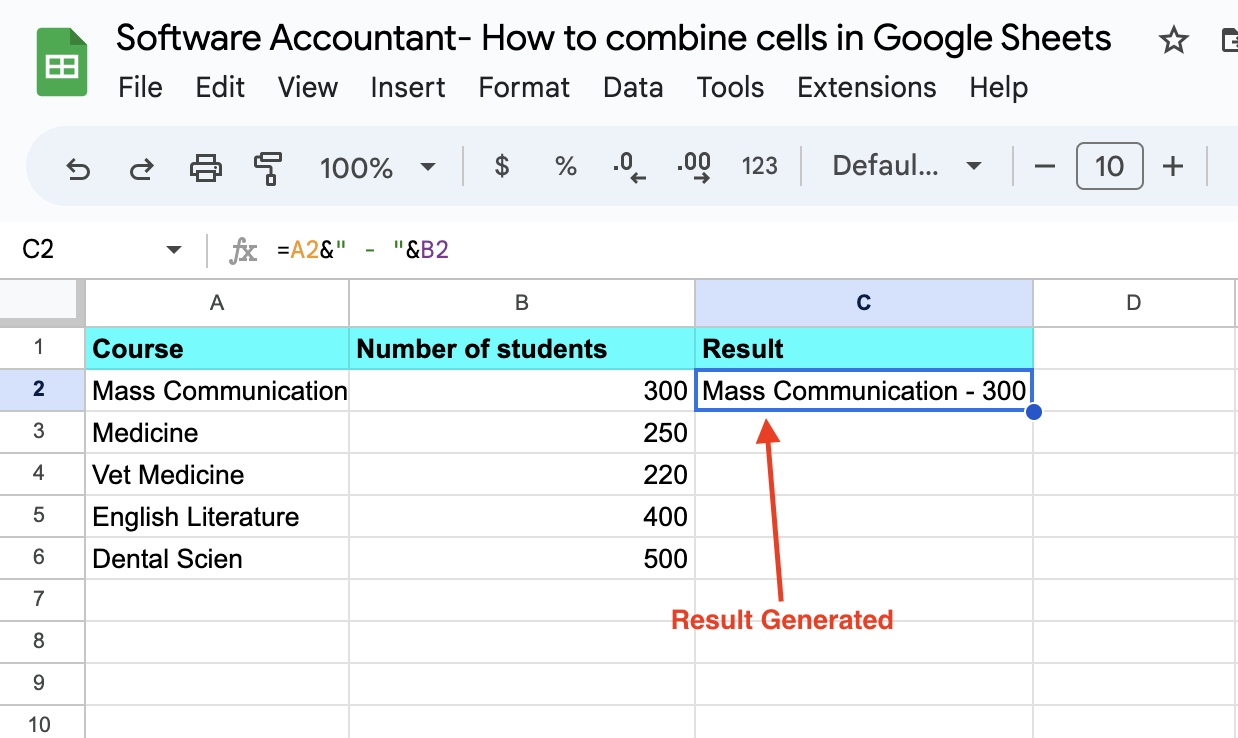The image size is (1238, 738).
Task: Open the Edit menu
Action: pos(221,87)
